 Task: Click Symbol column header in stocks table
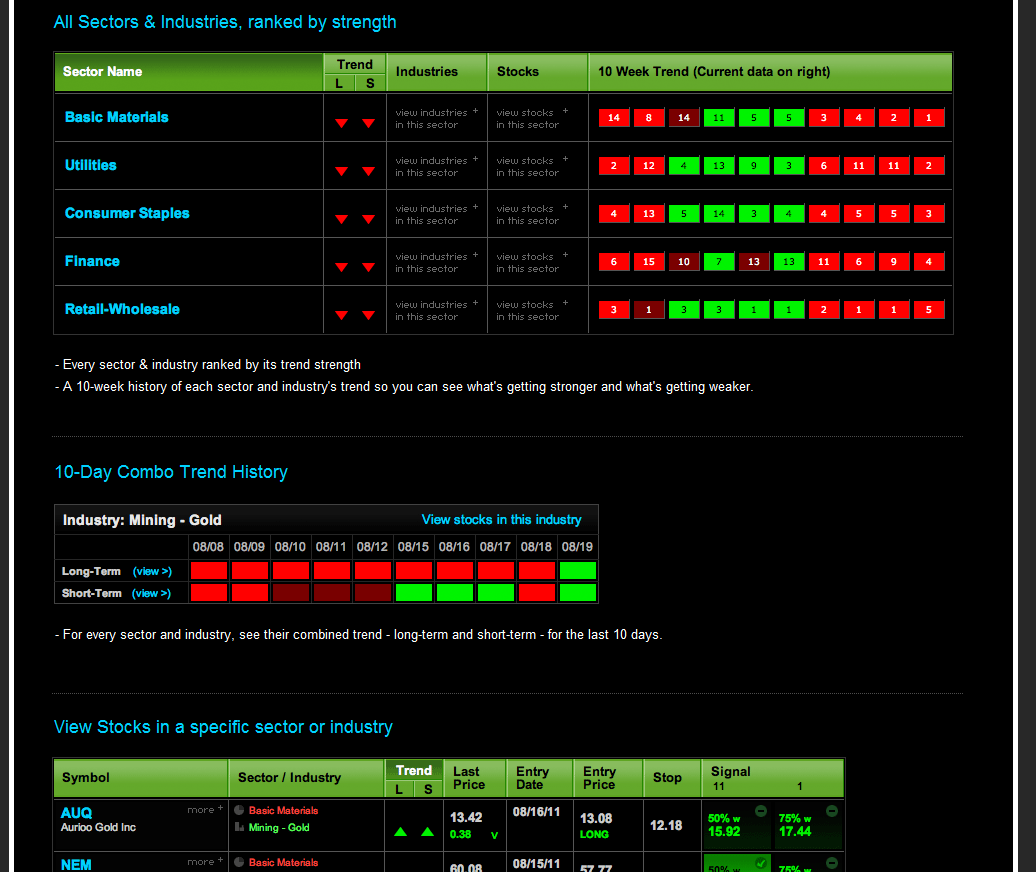[141, 778]
